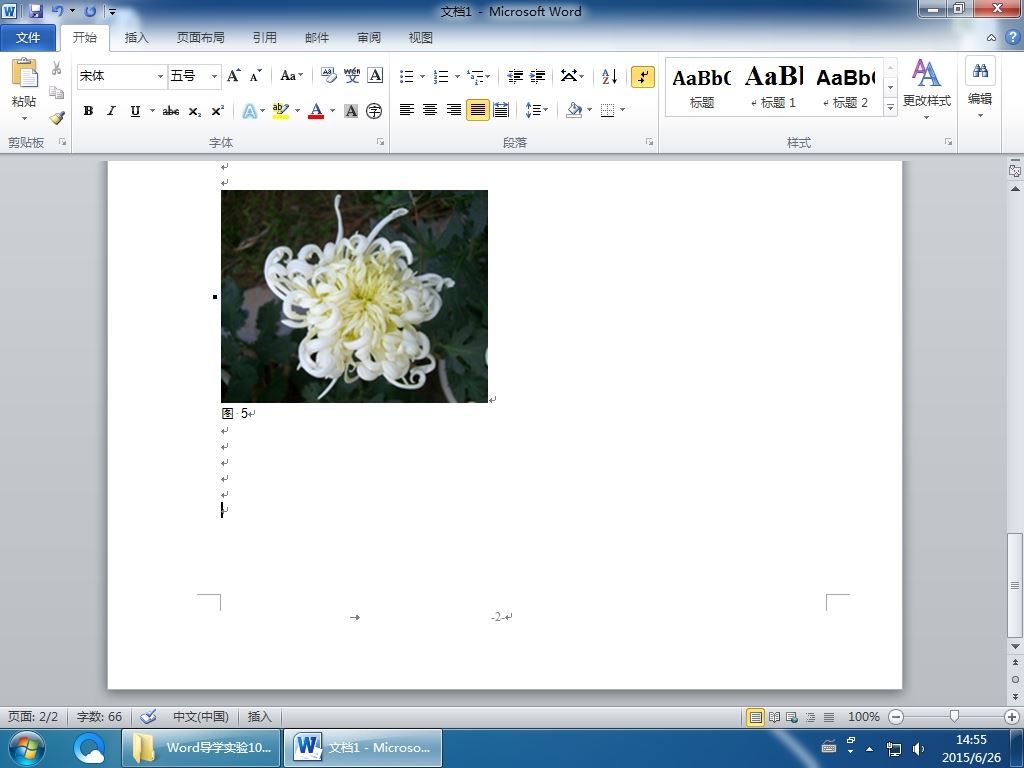Apply the 标题 1 style
The width and height of the screenshot is (1024, 768).
(774, 86)
